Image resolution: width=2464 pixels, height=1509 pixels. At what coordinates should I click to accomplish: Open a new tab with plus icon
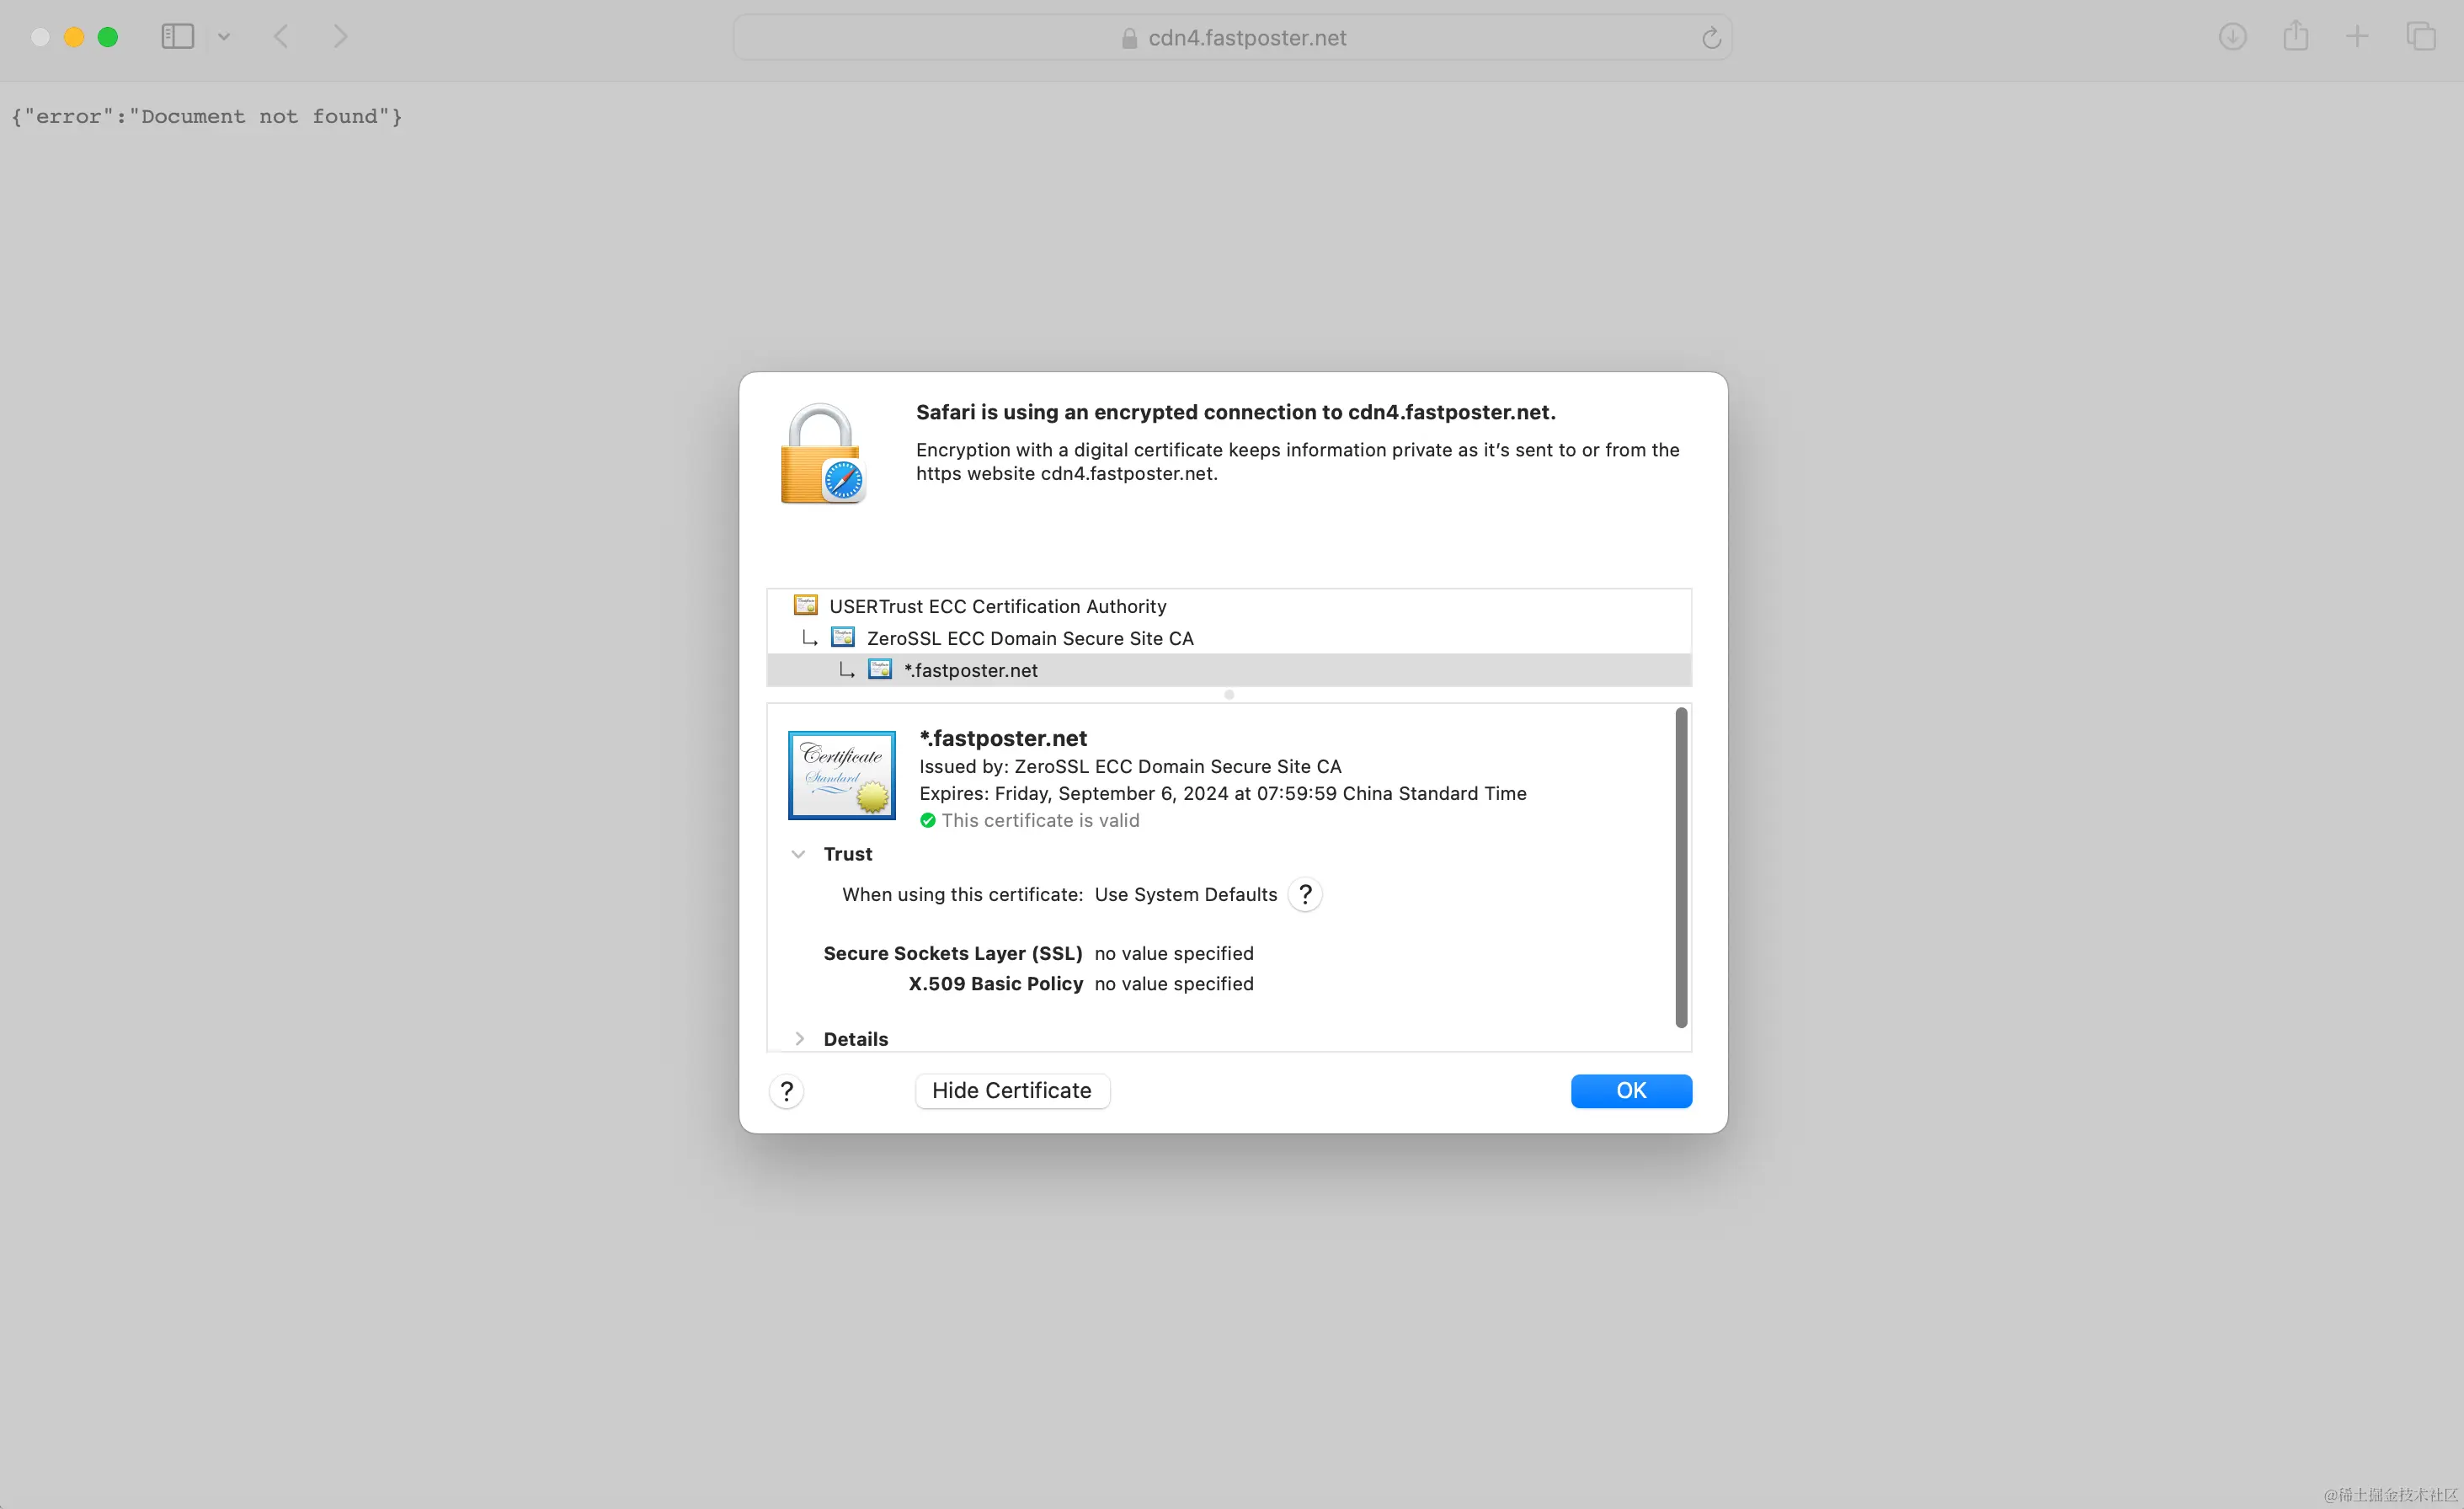2357,37
